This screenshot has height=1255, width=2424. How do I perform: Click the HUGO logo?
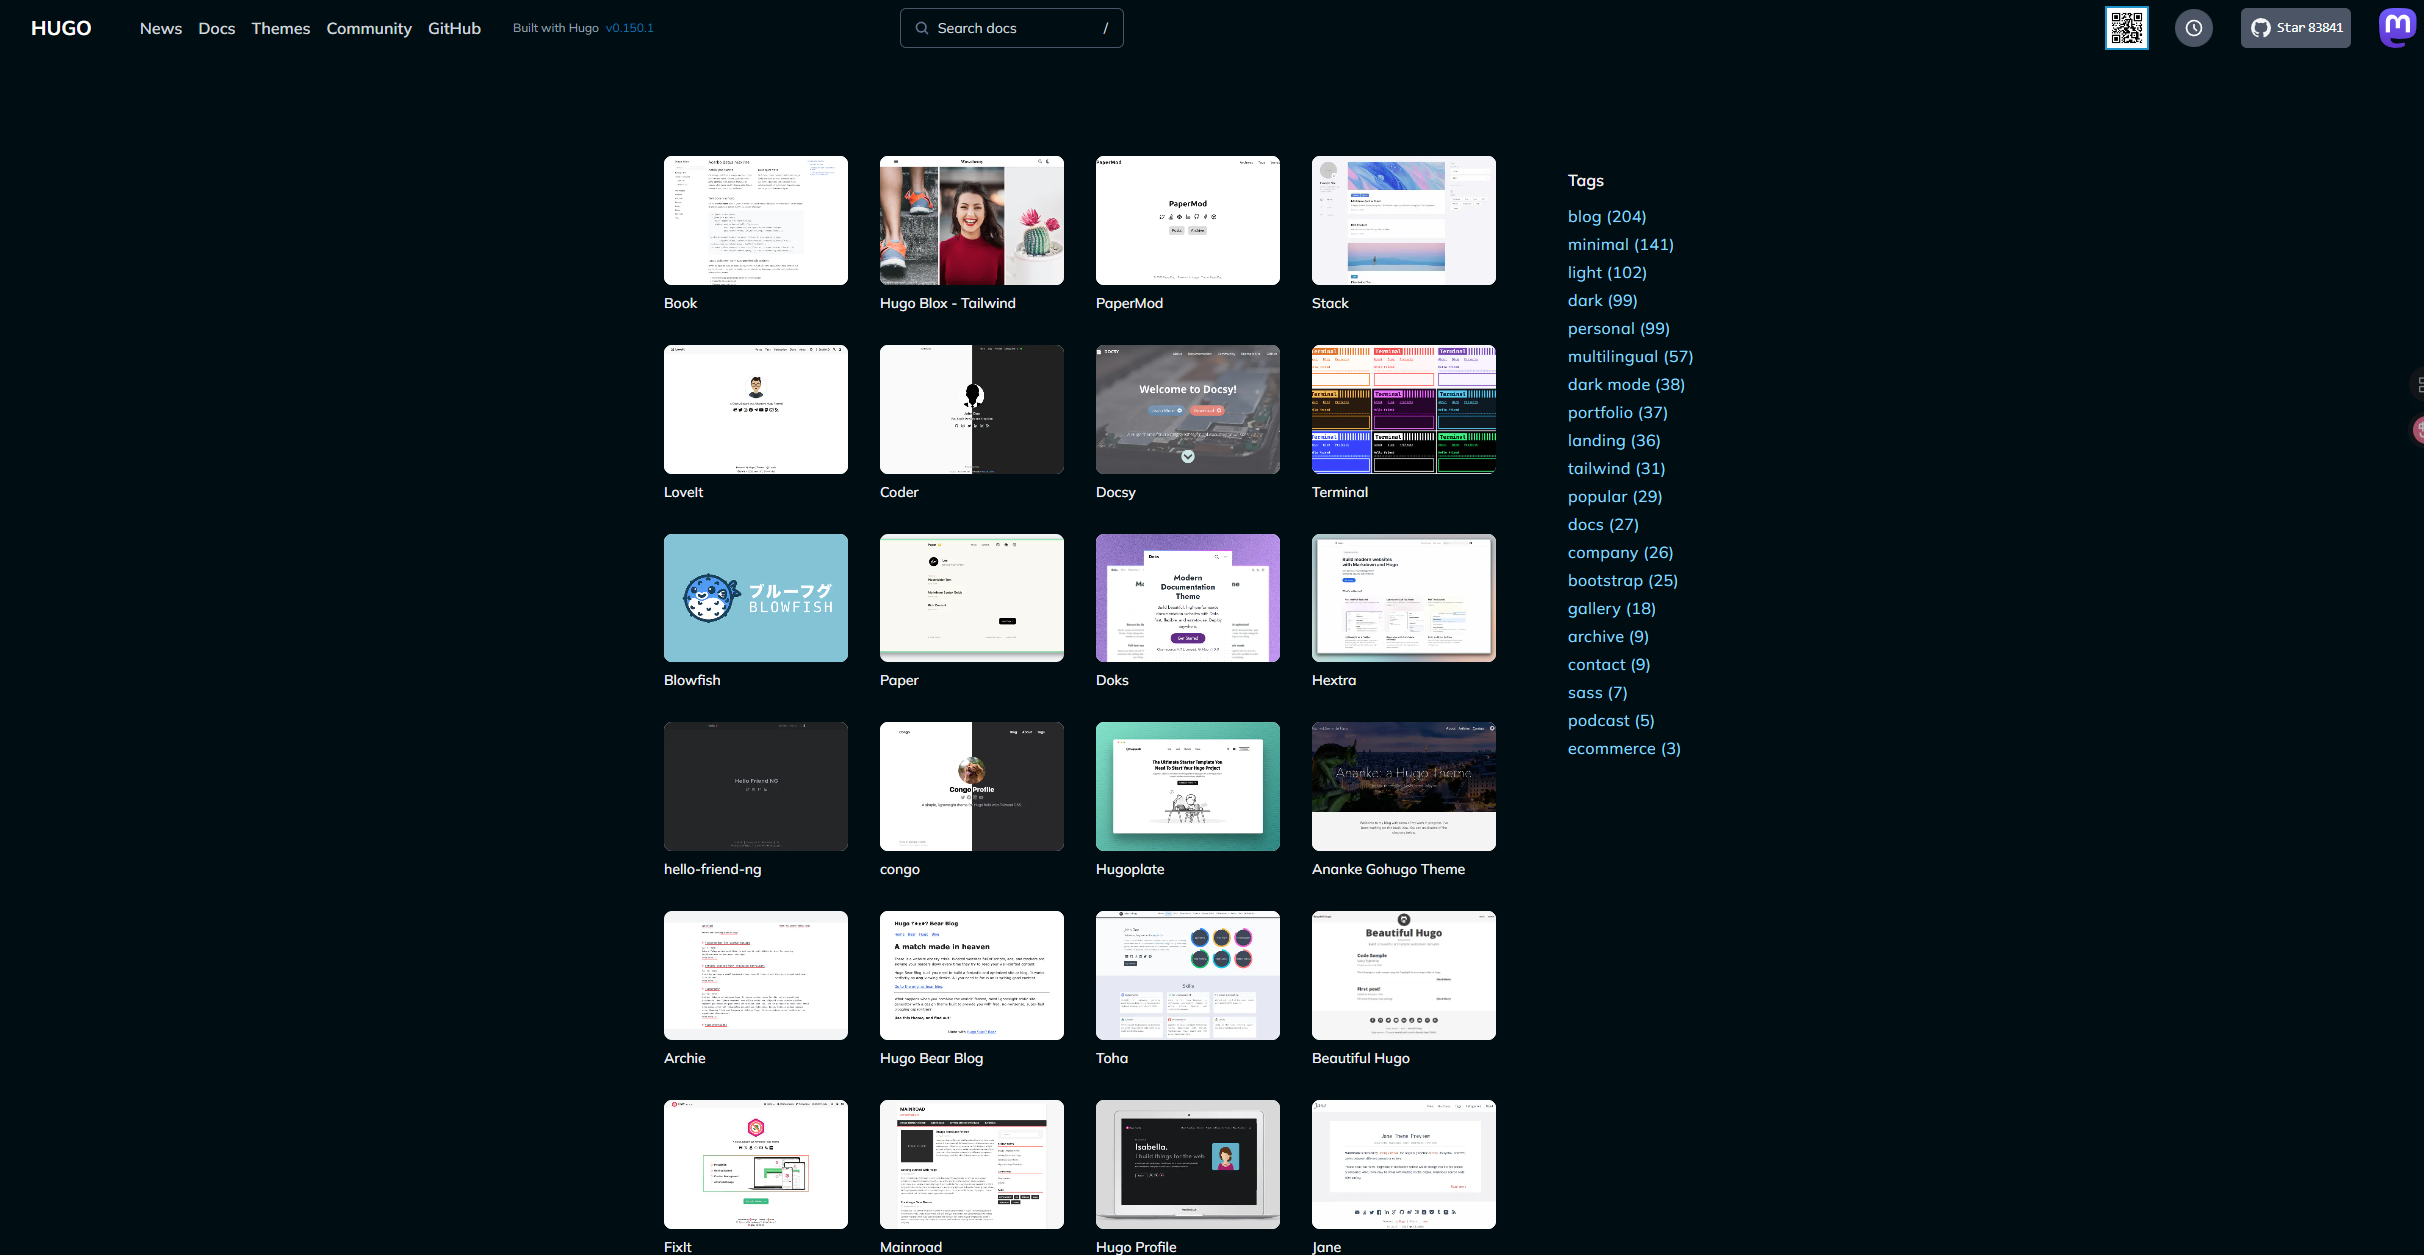(61, 28)
